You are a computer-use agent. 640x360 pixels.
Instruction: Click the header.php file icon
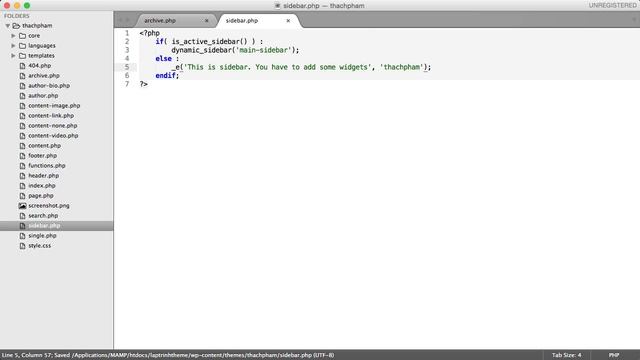pyautogui.click(x=22, y=176)
